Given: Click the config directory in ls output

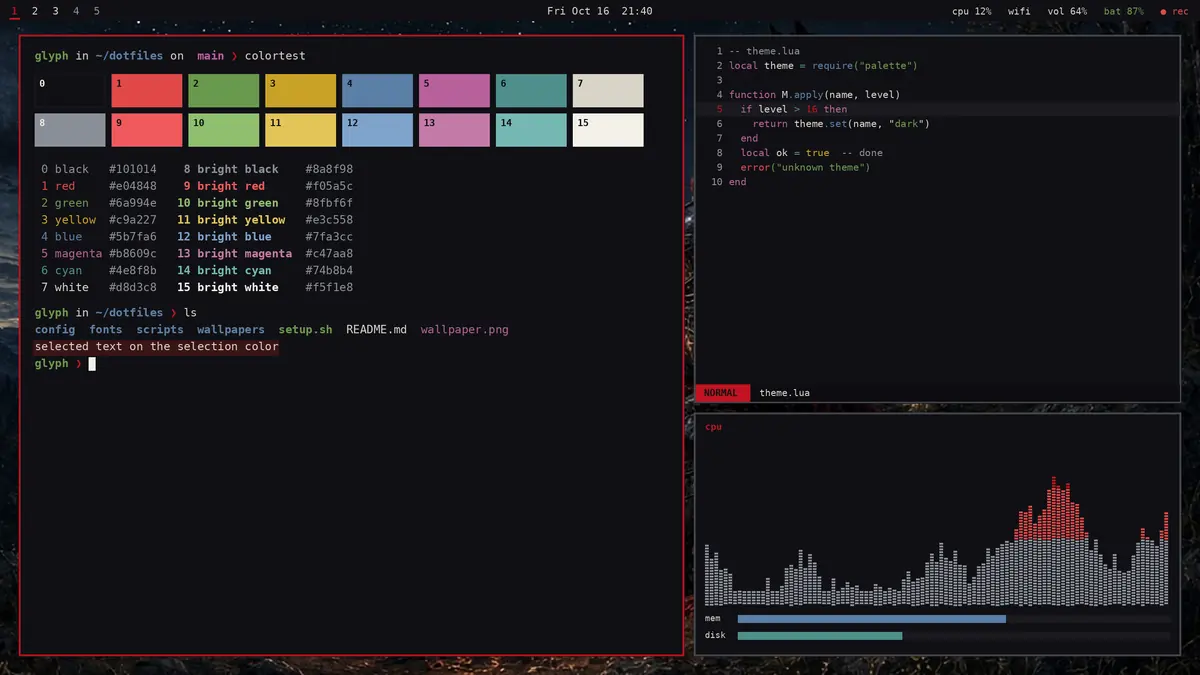Looking at the screenshot, I should point(55,330).
